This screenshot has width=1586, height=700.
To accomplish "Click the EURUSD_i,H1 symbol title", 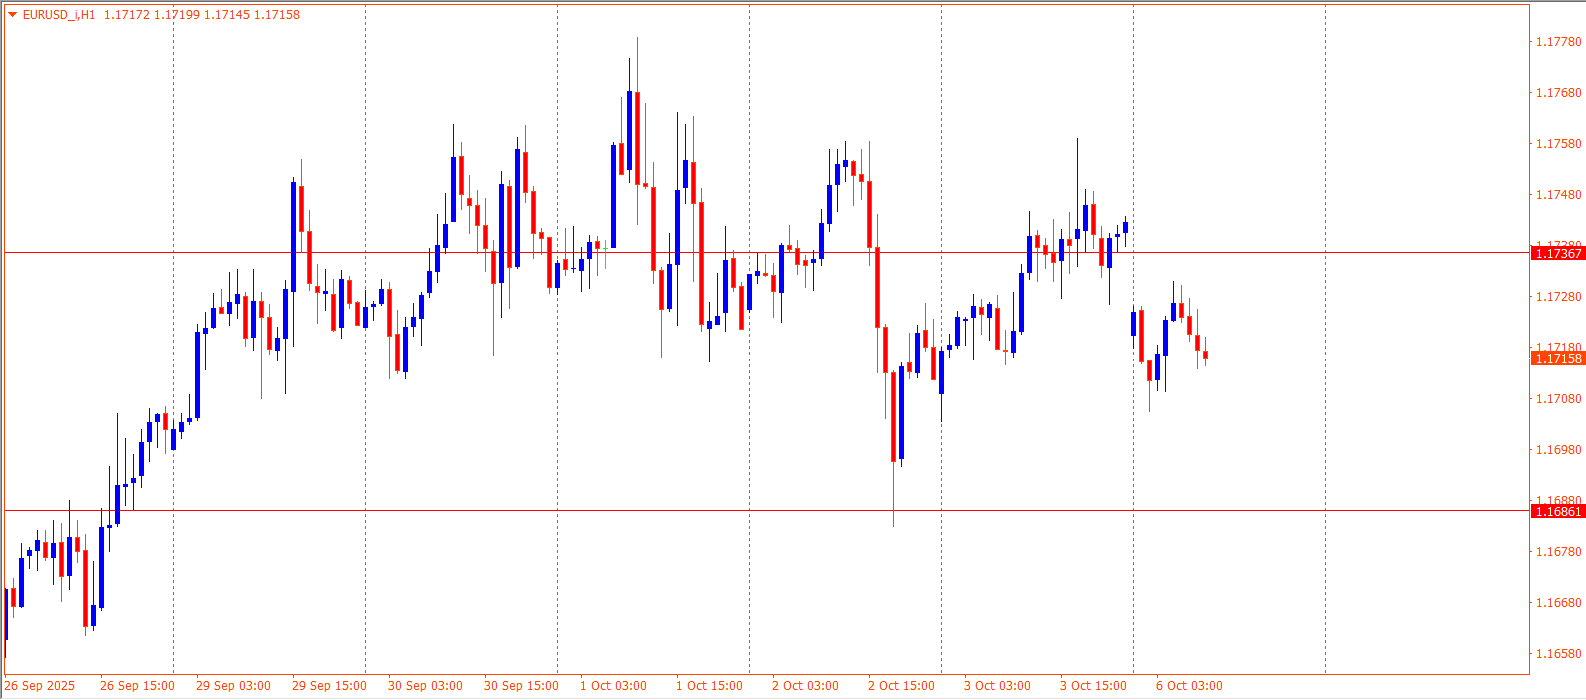I will [59, 15].
